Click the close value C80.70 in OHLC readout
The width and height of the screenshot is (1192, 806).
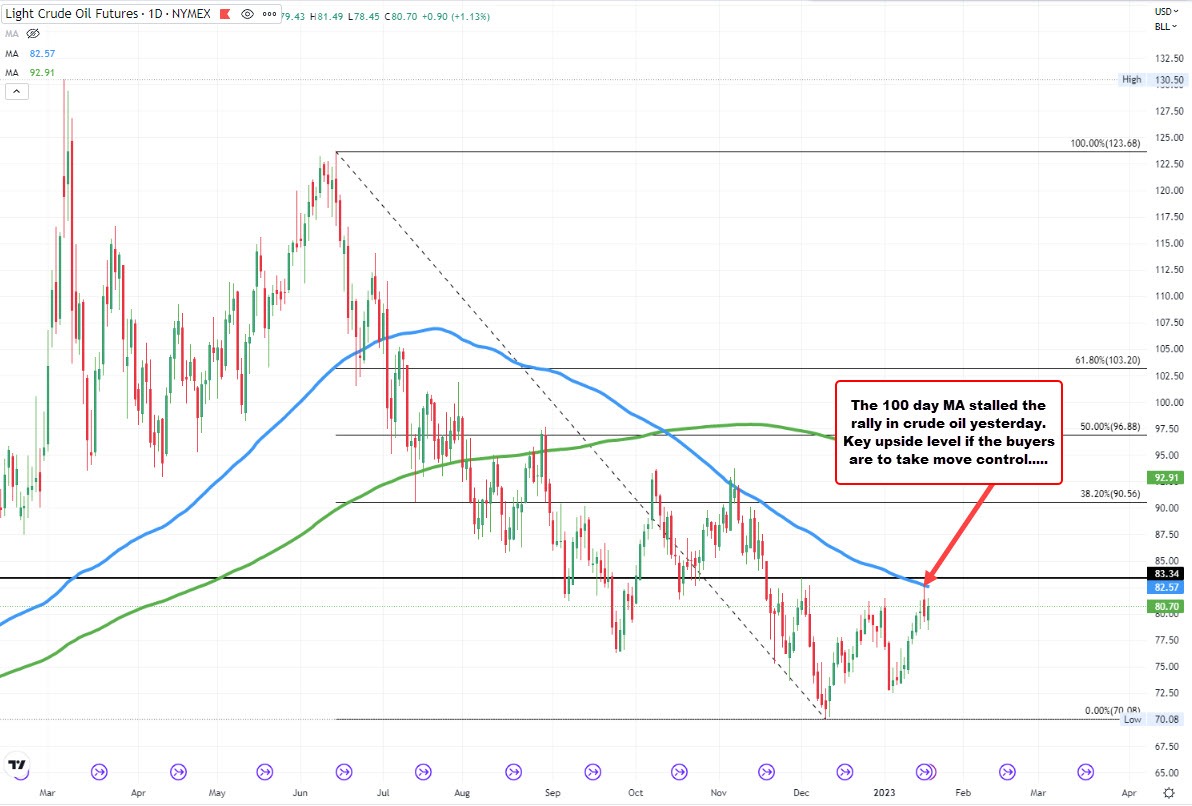401,16
